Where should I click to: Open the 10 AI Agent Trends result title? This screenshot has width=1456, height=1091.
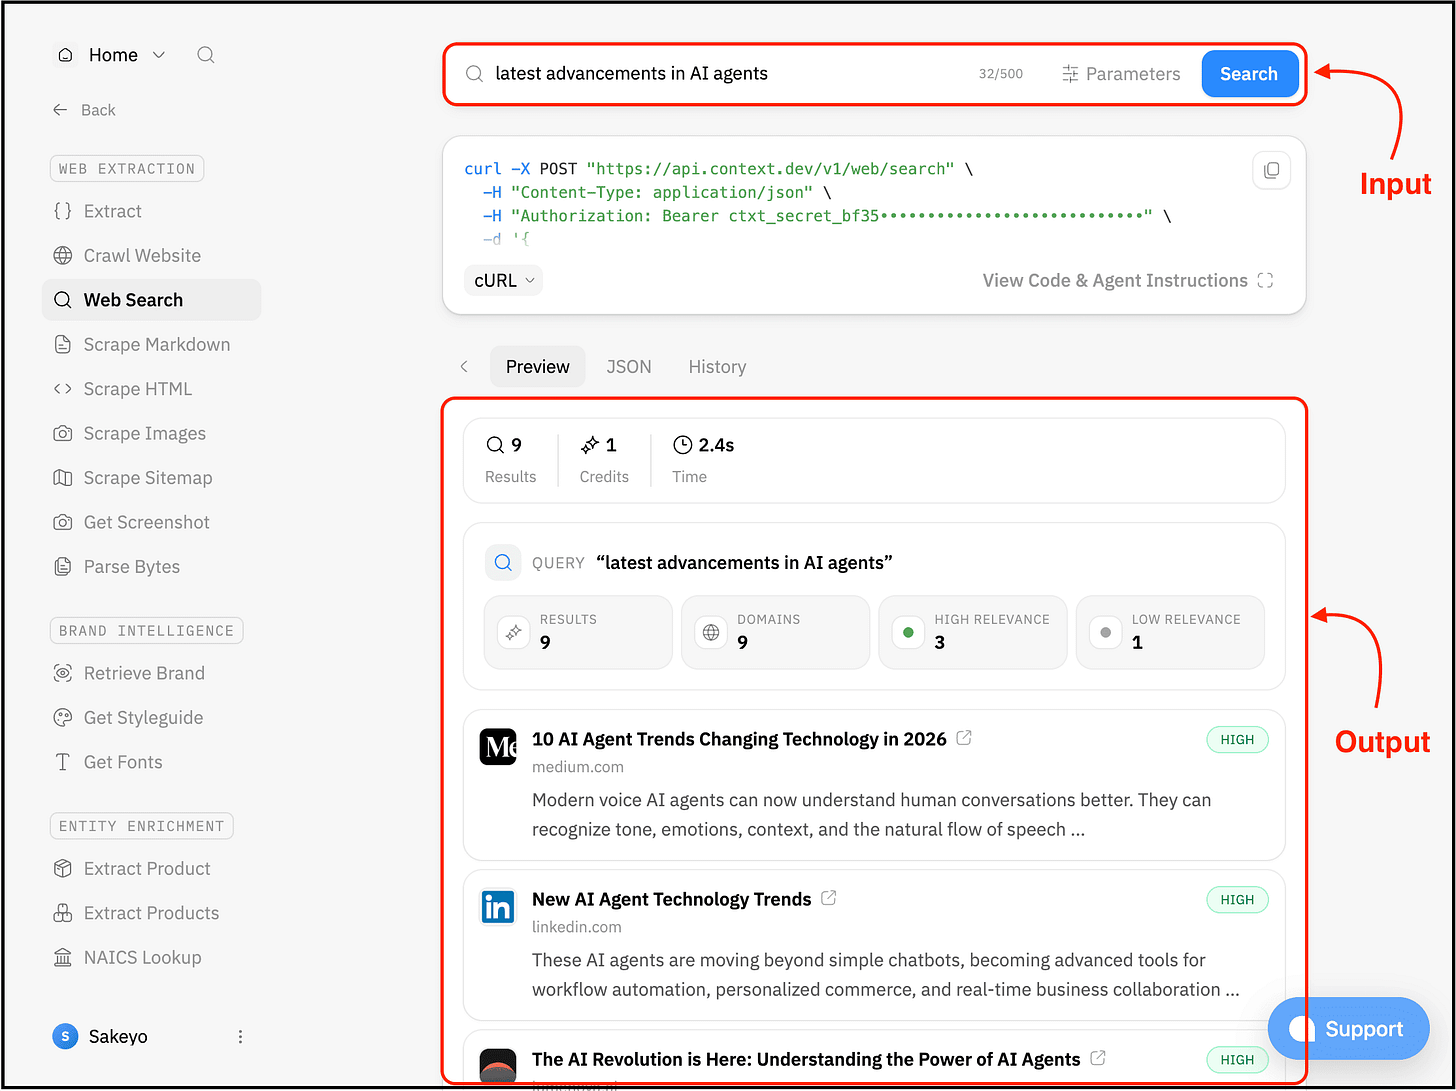739,740
